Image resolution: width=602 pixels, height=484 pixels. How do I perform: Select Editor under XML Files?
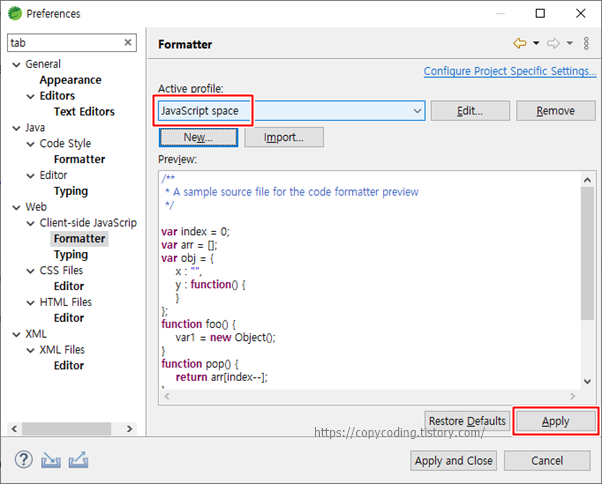tap(69, 365)
